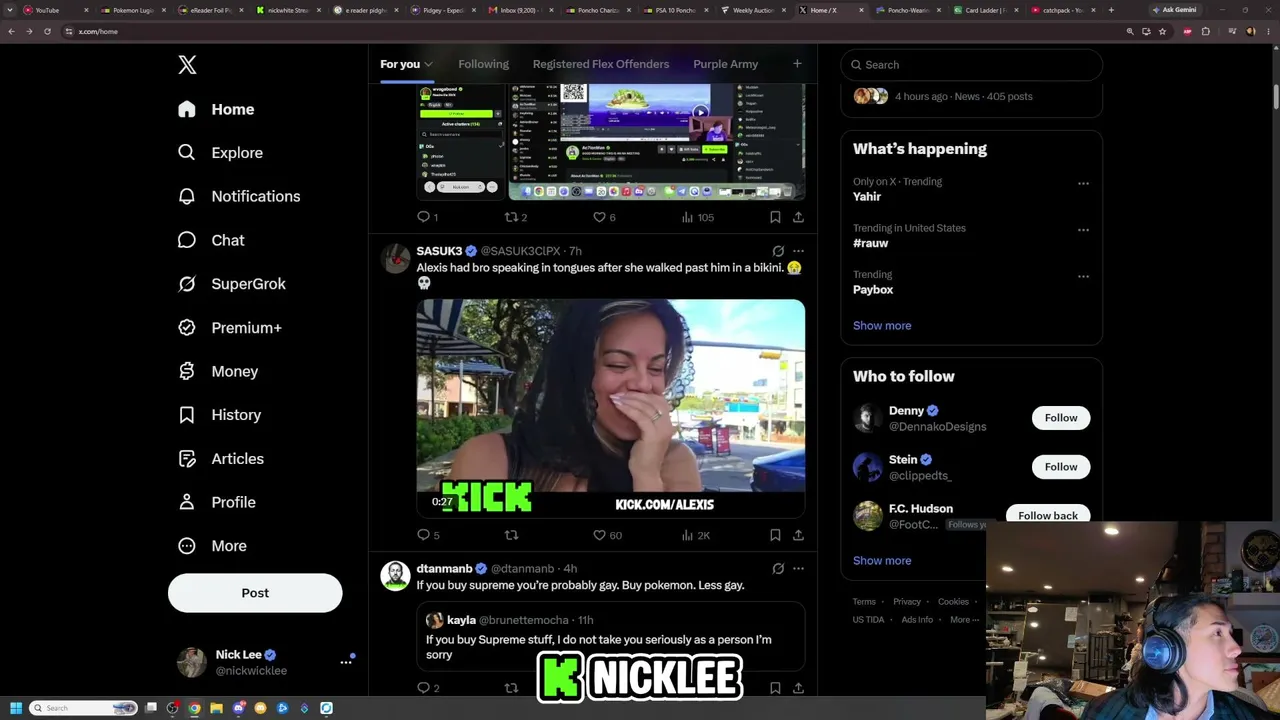The height and width of the screenshot is (720, 1280).
Task: Open more options for Yahir trend
Action: [1083, 183]
